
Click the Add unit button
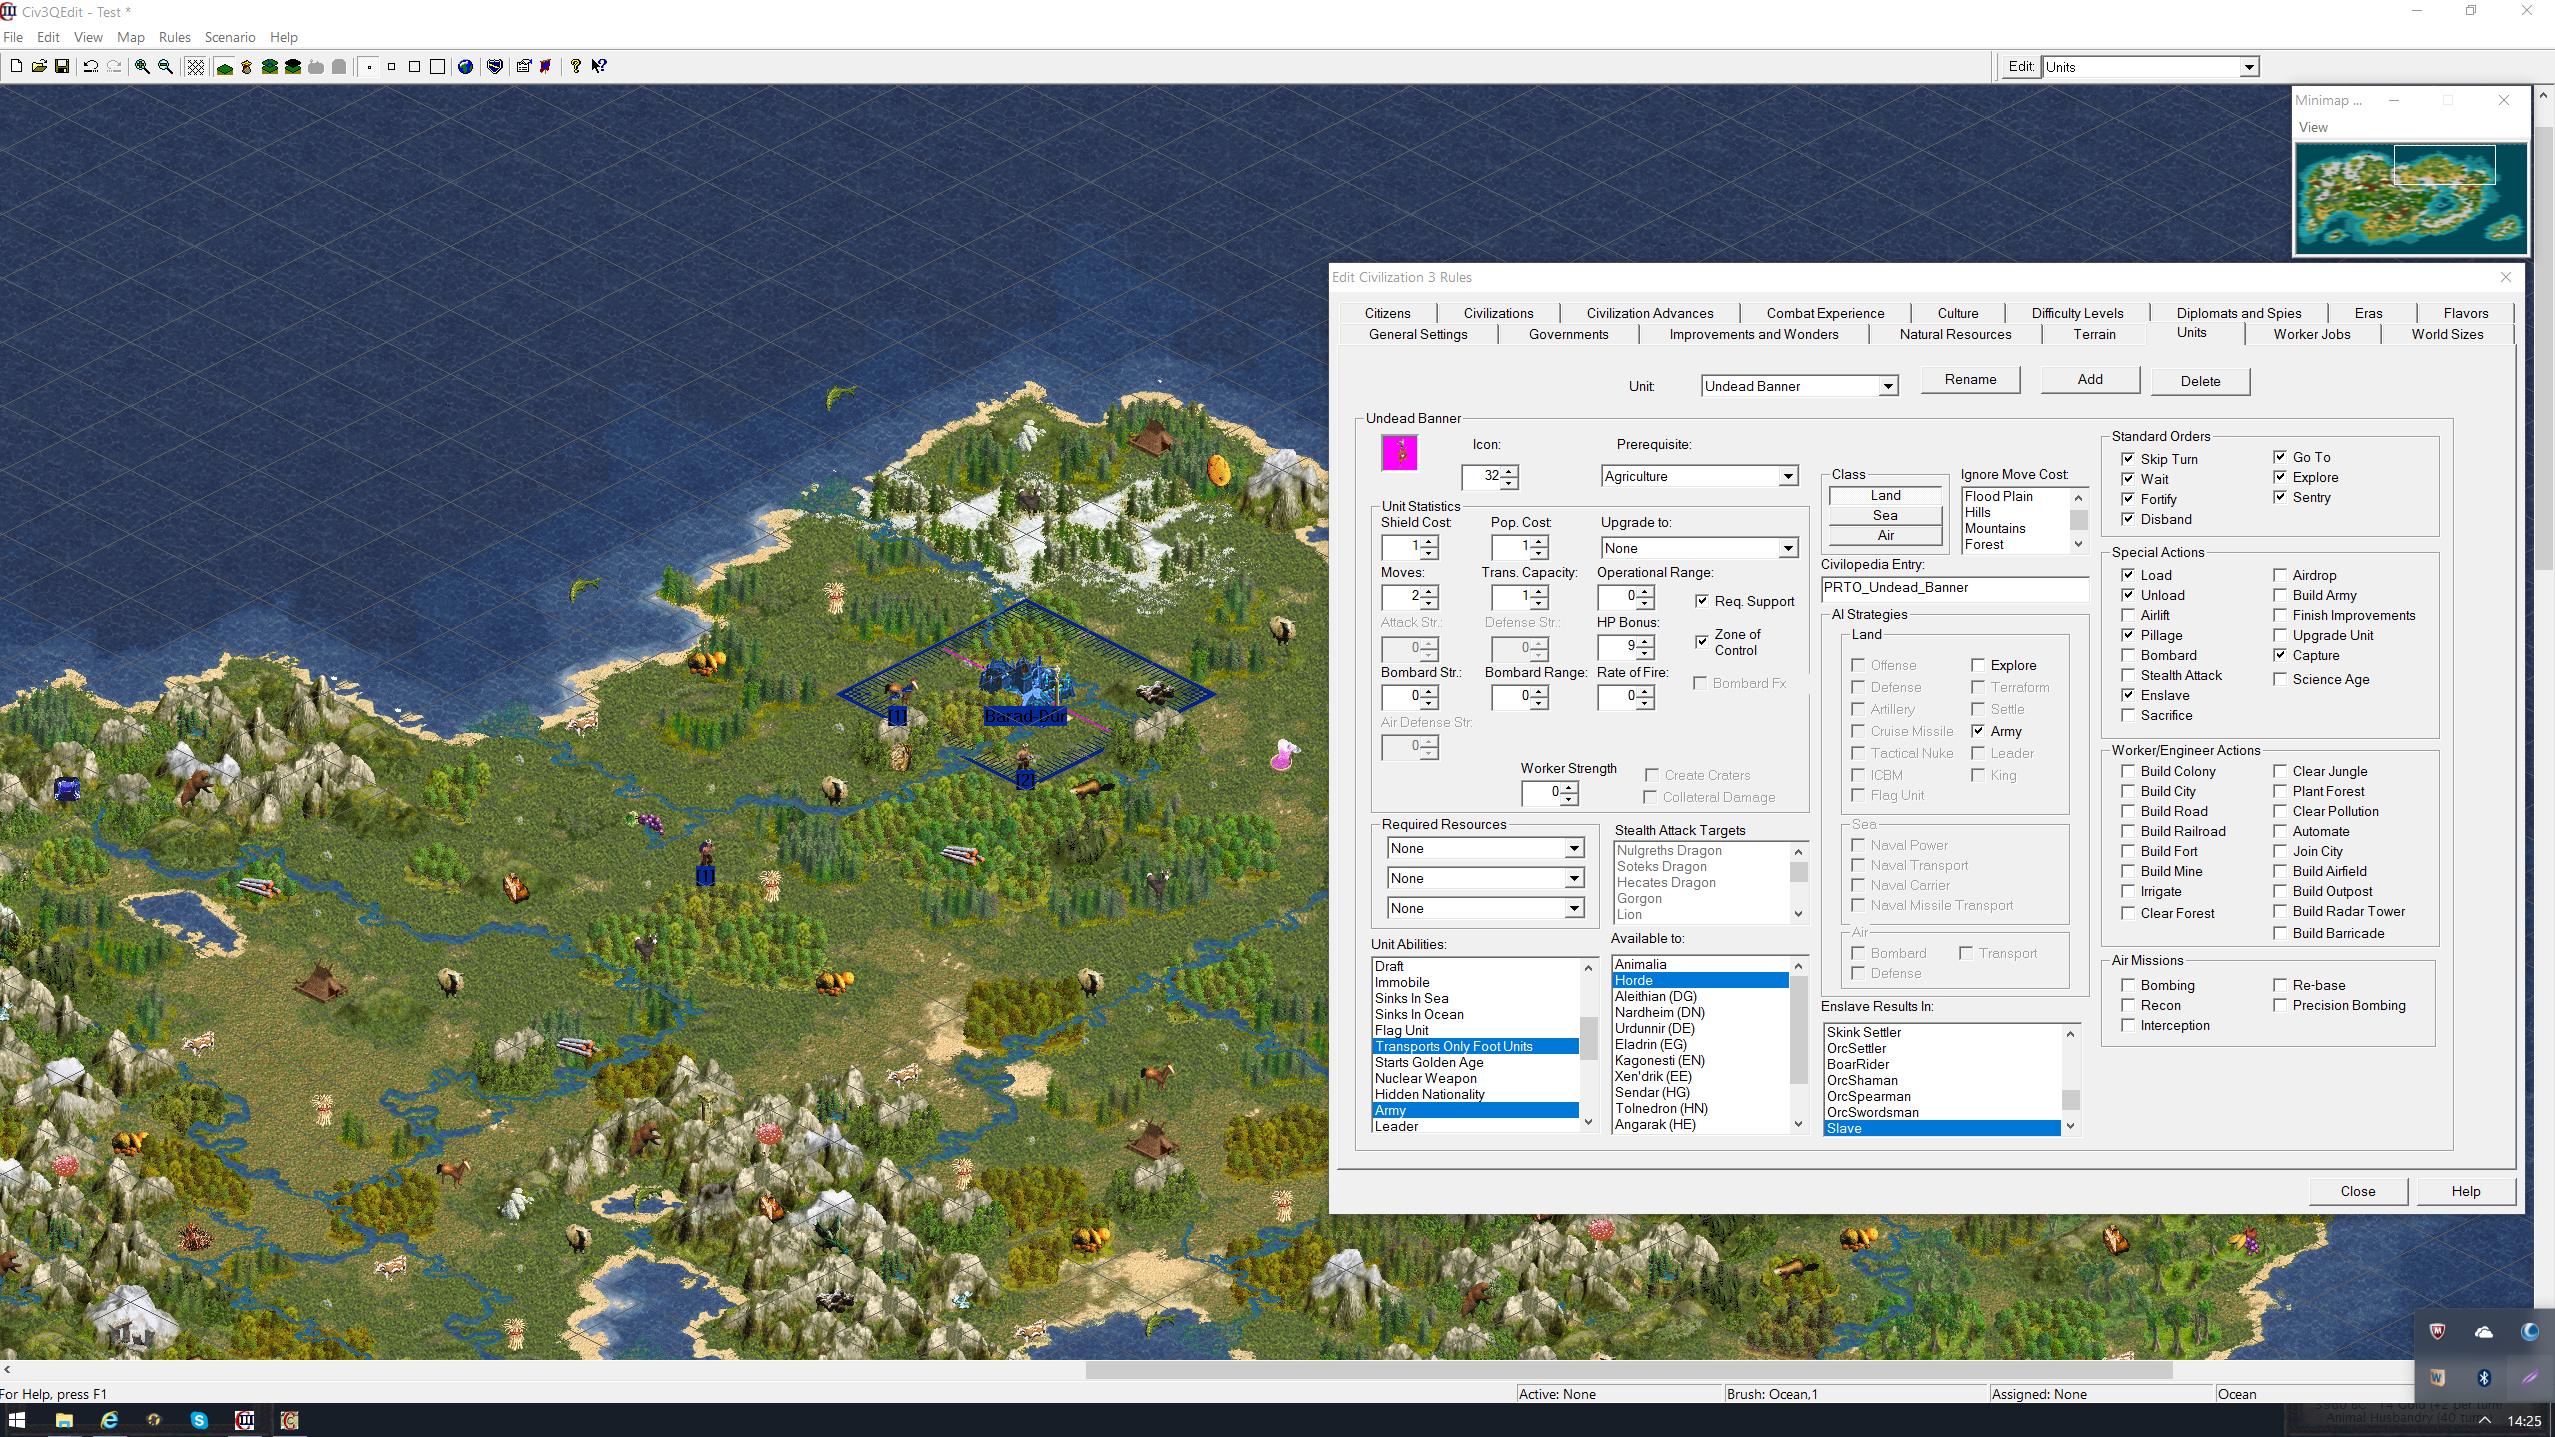(x=2089, y=380)
